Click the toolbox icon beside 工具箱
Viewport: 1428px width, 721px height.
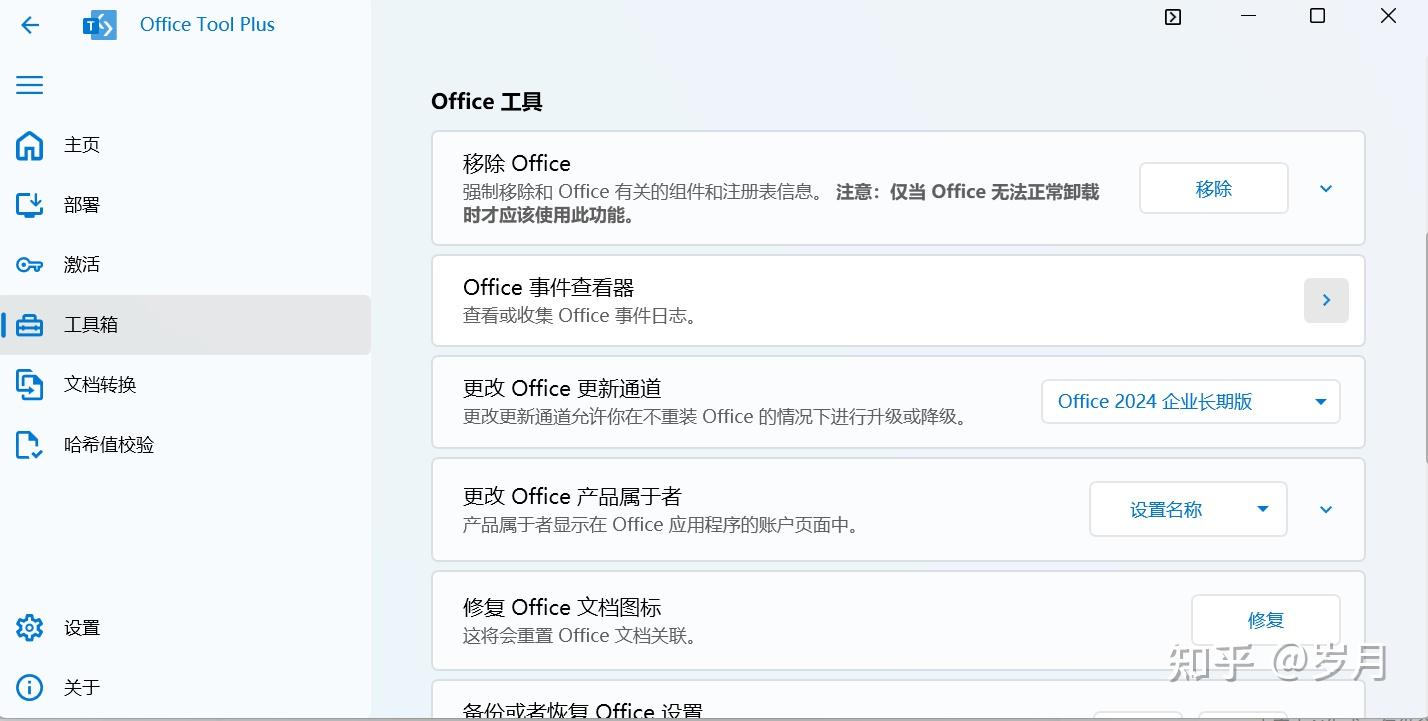[30, 325]
